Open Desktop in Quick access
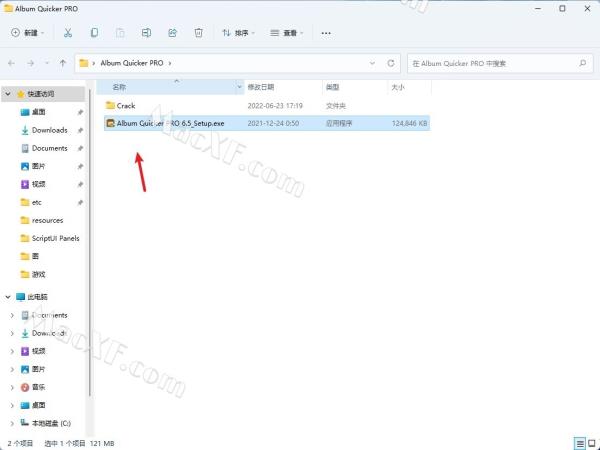600x450 pixels. [x=38, y=112]
